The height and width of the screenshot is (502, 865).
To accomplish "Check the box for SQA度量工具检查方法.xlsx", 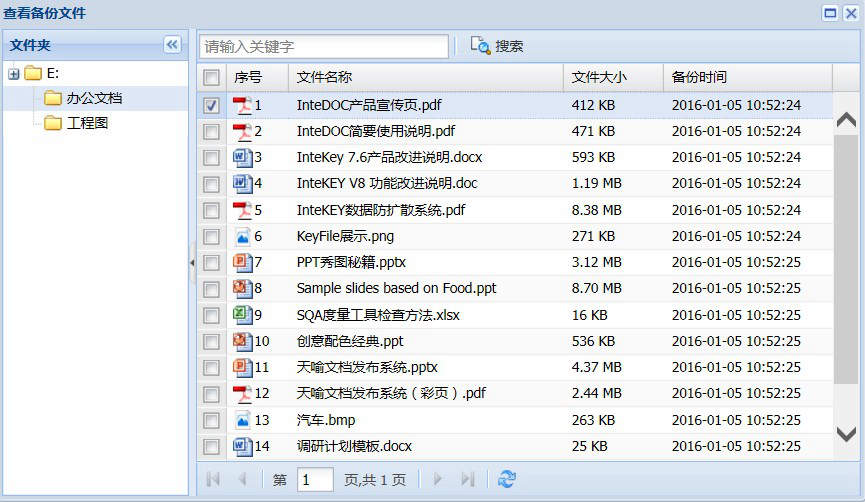I will (211, 316).
